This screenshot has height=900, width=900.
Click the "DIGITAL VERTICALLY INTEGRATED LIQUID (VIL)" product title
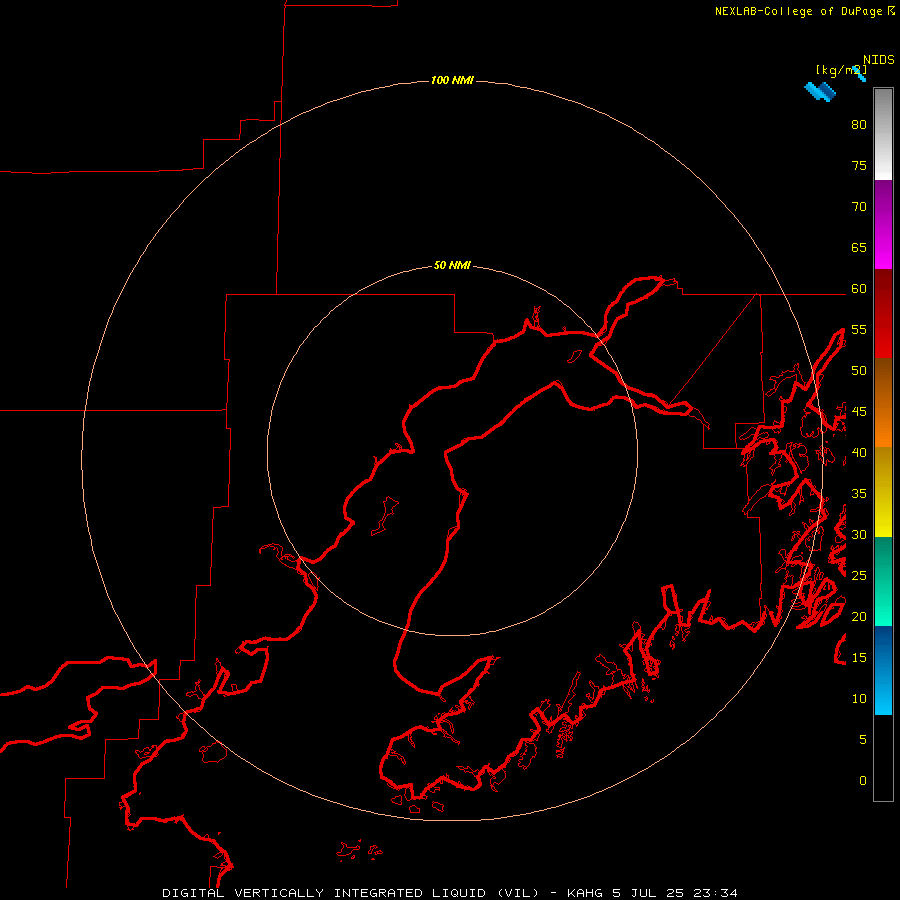(351, 893)
